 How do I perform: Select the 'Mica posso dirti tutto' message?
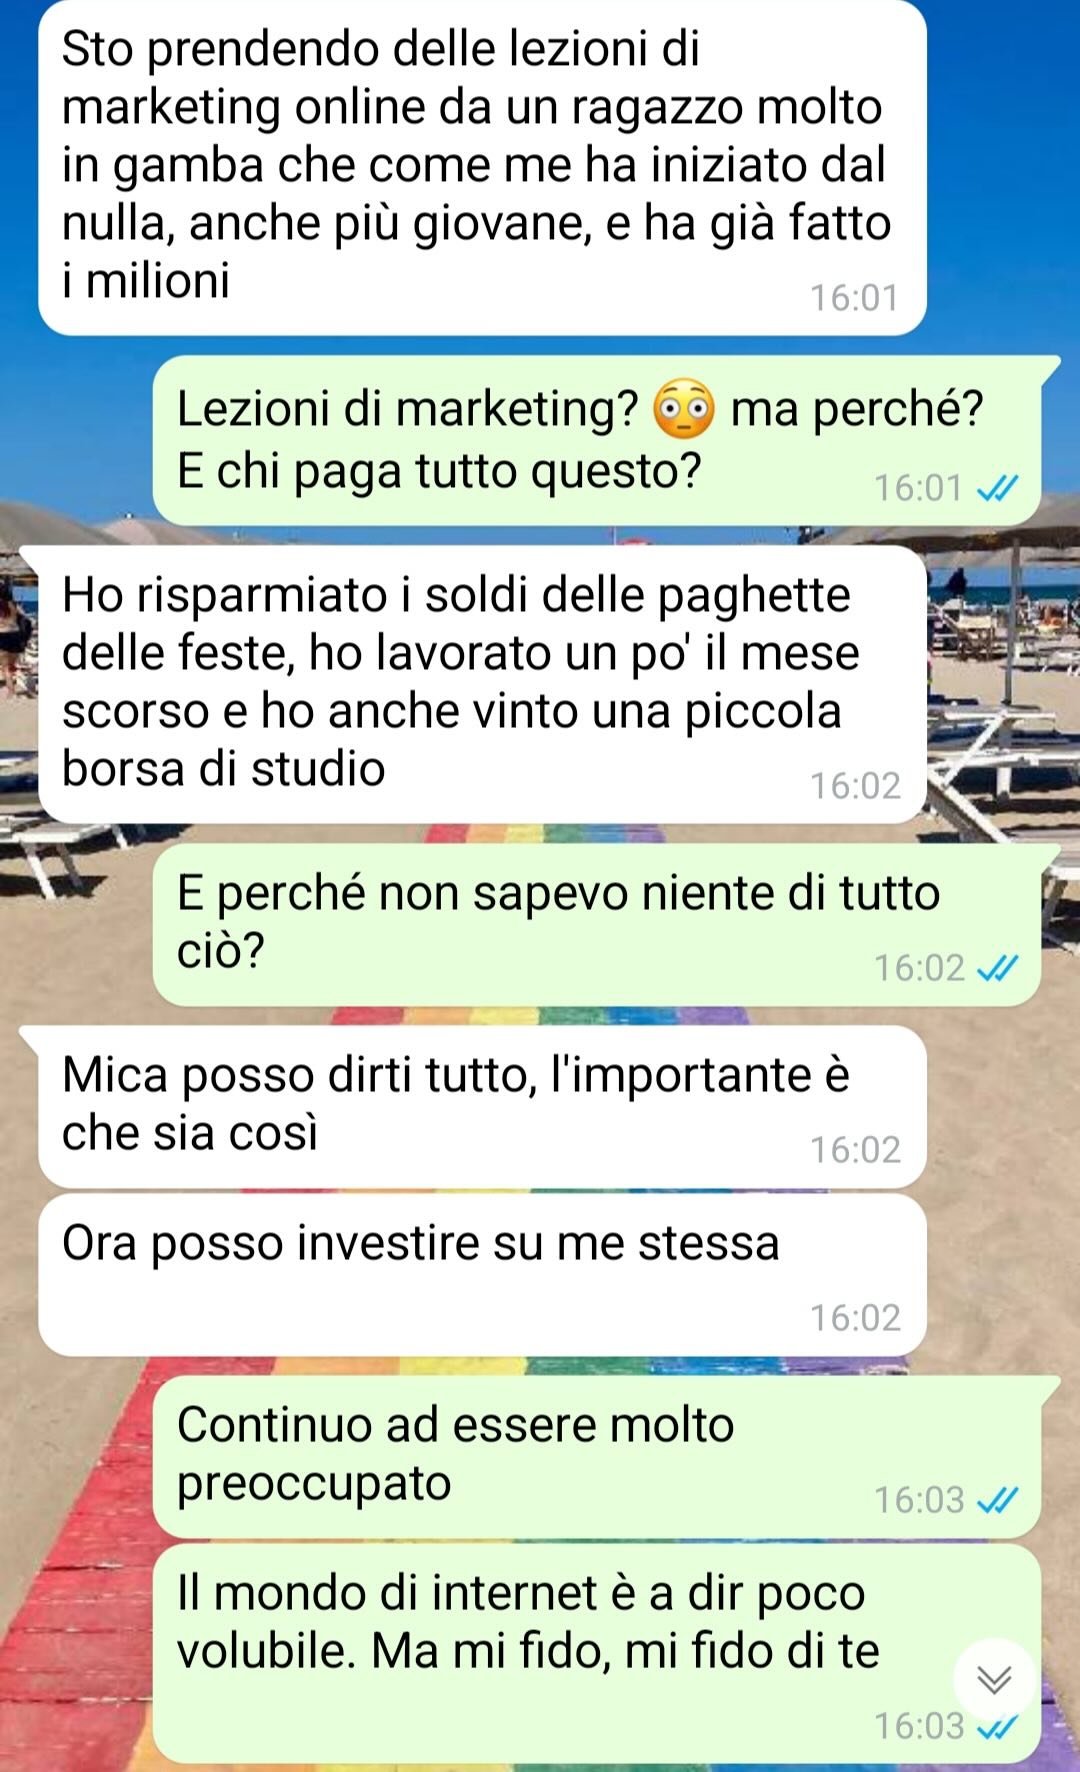482,1107
